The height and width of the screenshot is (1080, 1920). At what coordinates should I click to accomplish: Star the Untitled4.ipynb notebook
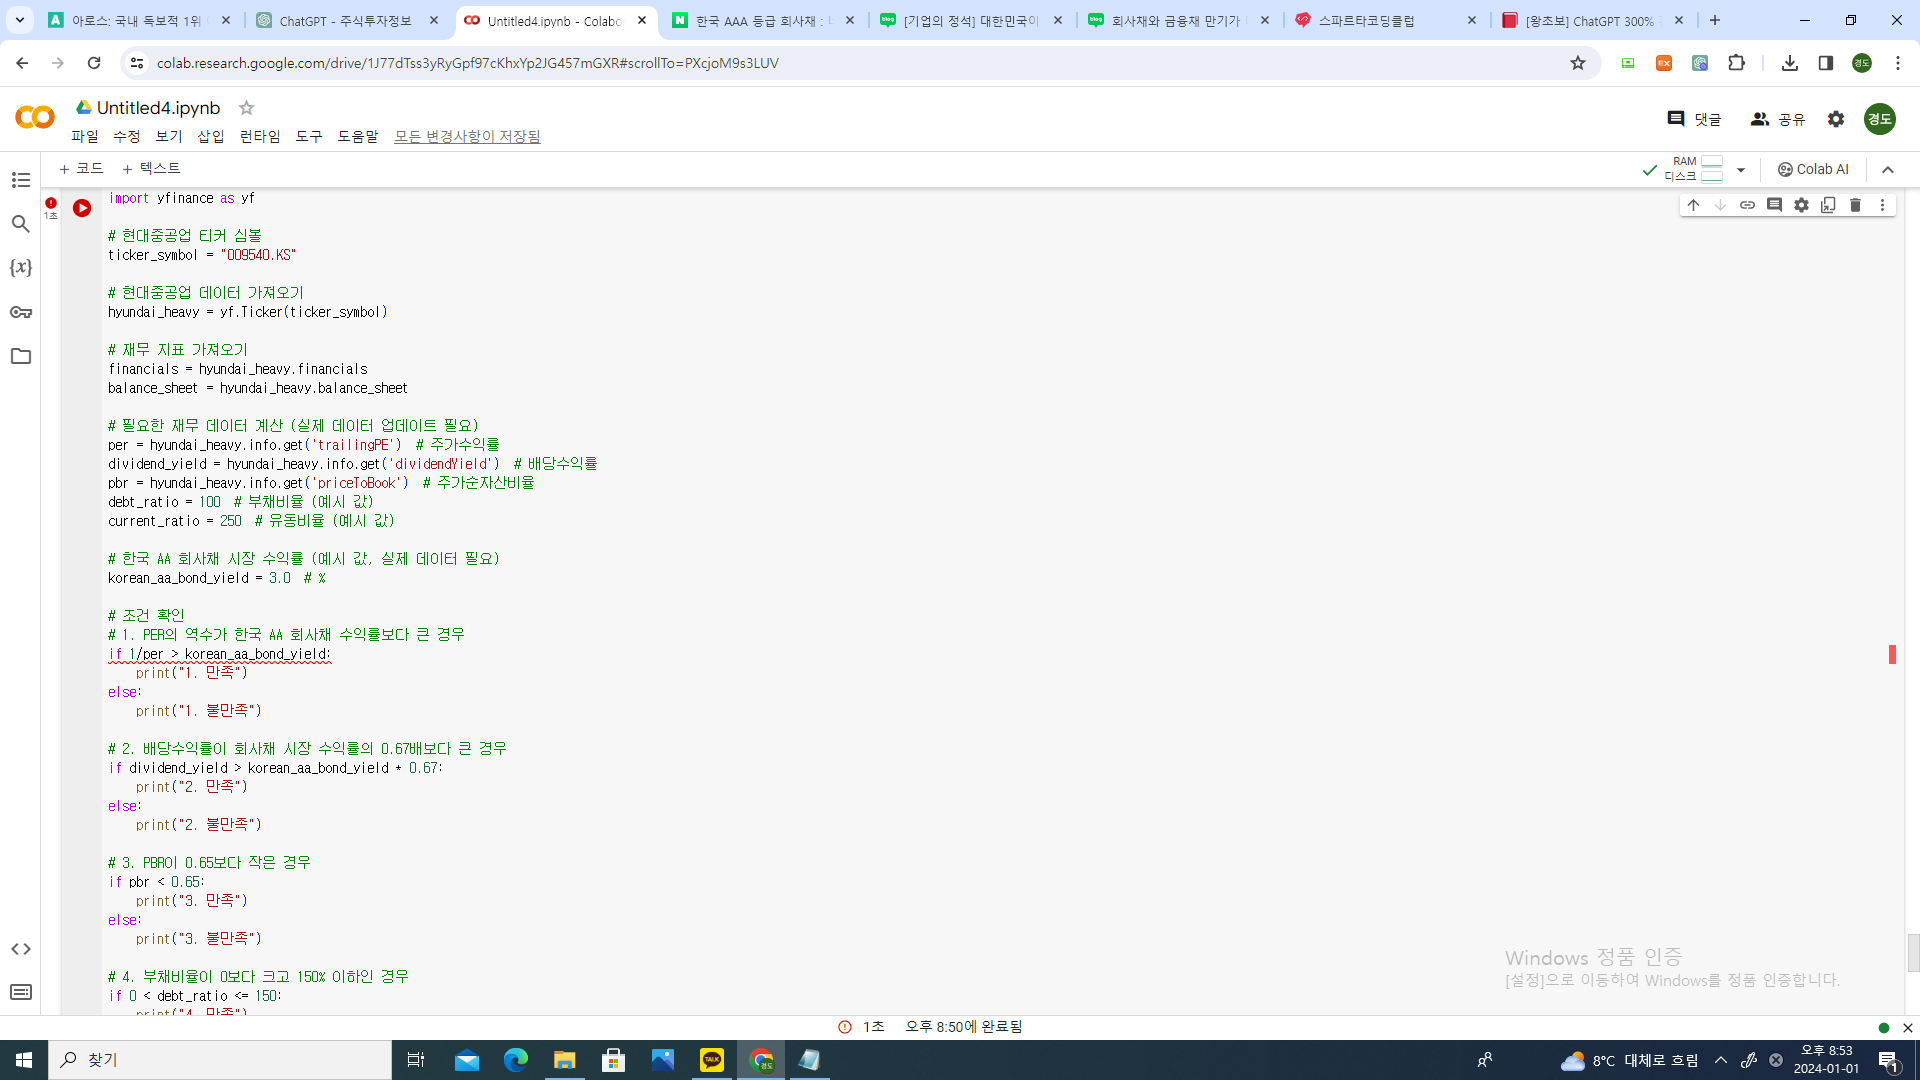(x=246, y=108)
